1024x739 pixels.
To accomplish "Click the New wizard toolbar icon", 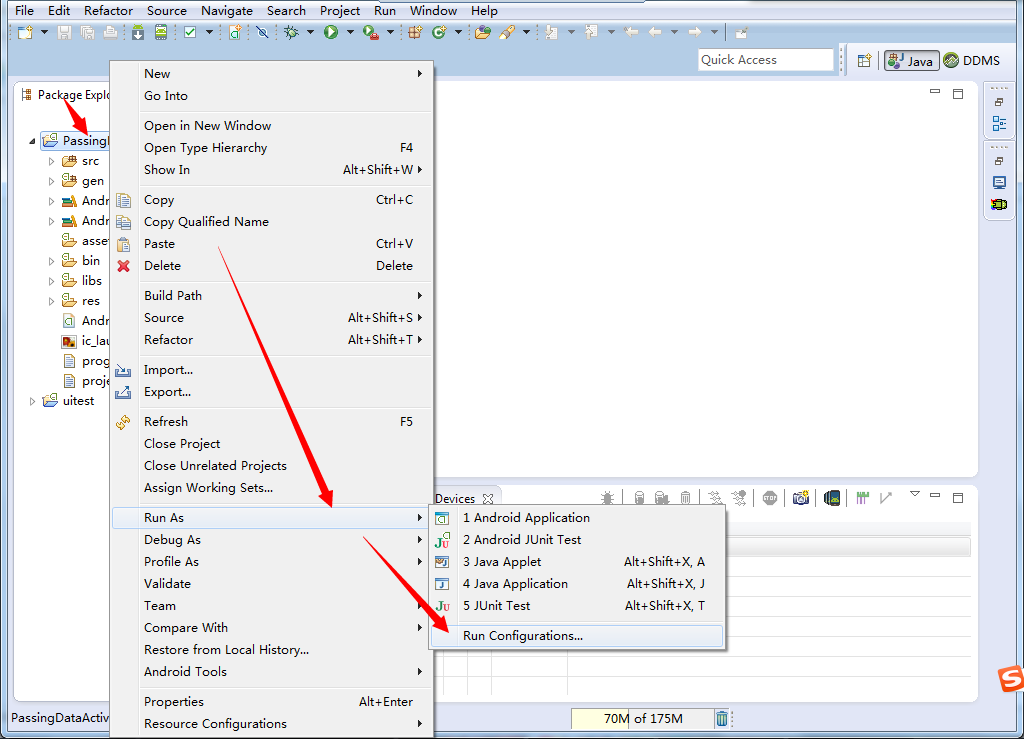I will [x=25, y=32].
